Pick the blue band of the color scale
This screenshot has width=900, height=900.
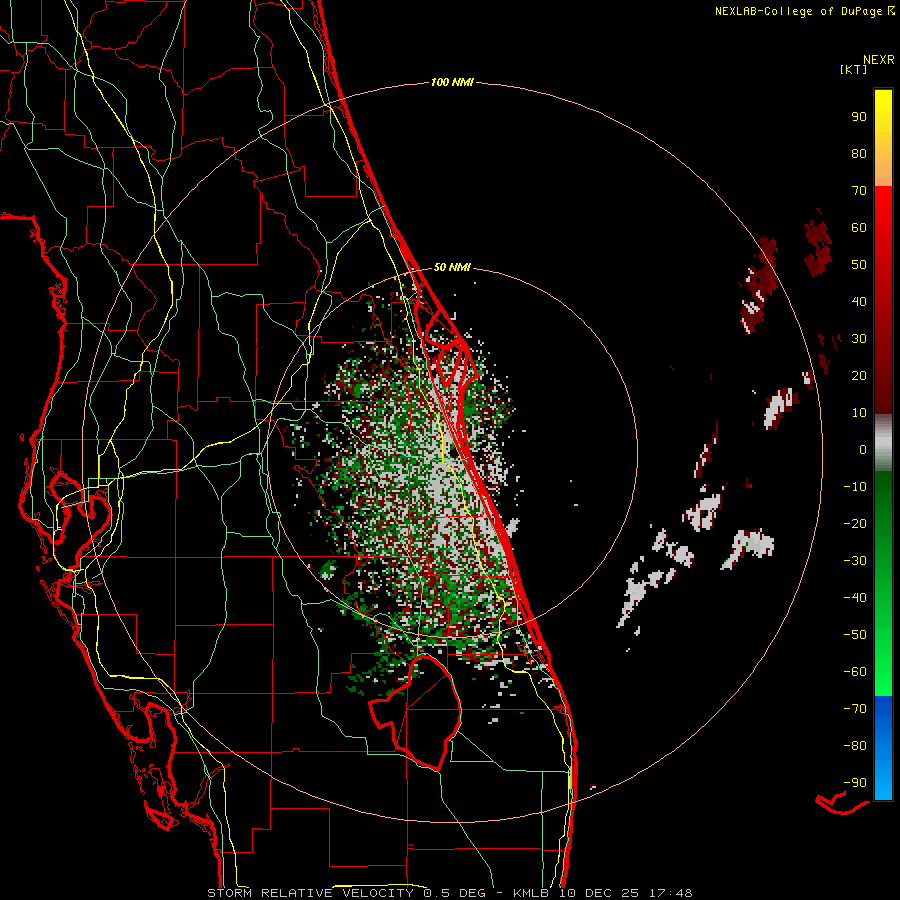point(883,748)
